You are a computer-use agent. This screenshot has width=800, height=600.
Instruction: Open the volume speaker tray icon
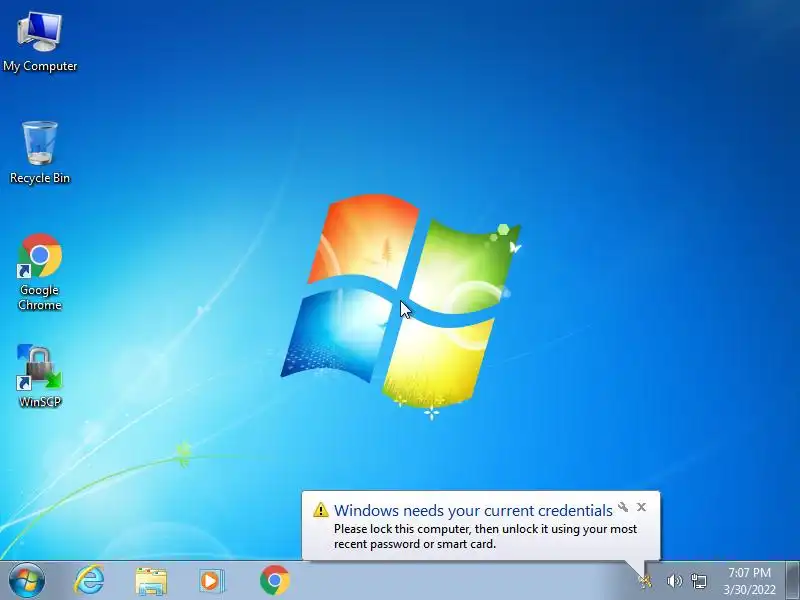pyautogui.click(x=674, y=581)
